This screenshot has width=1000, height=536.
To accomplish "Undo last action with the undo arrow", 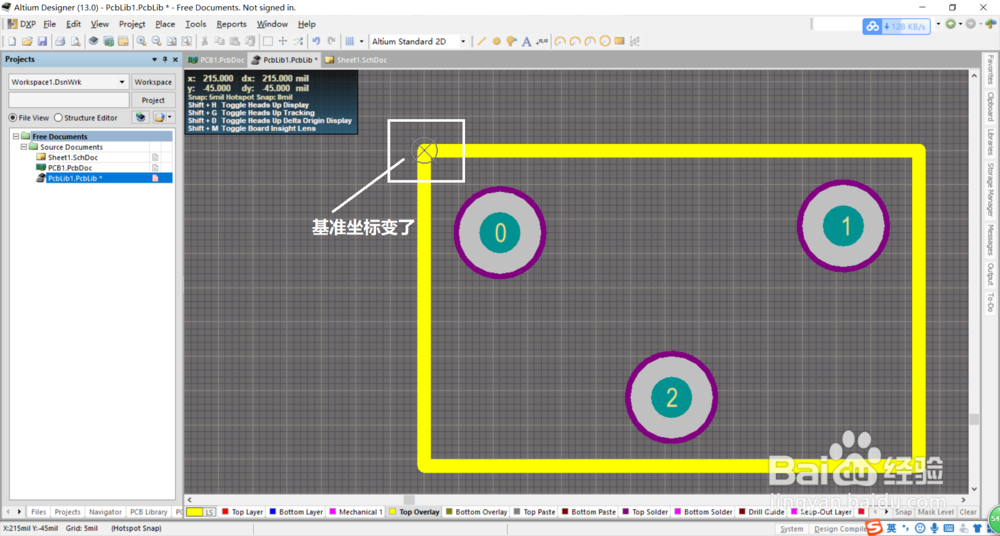I will pos(316,41).
